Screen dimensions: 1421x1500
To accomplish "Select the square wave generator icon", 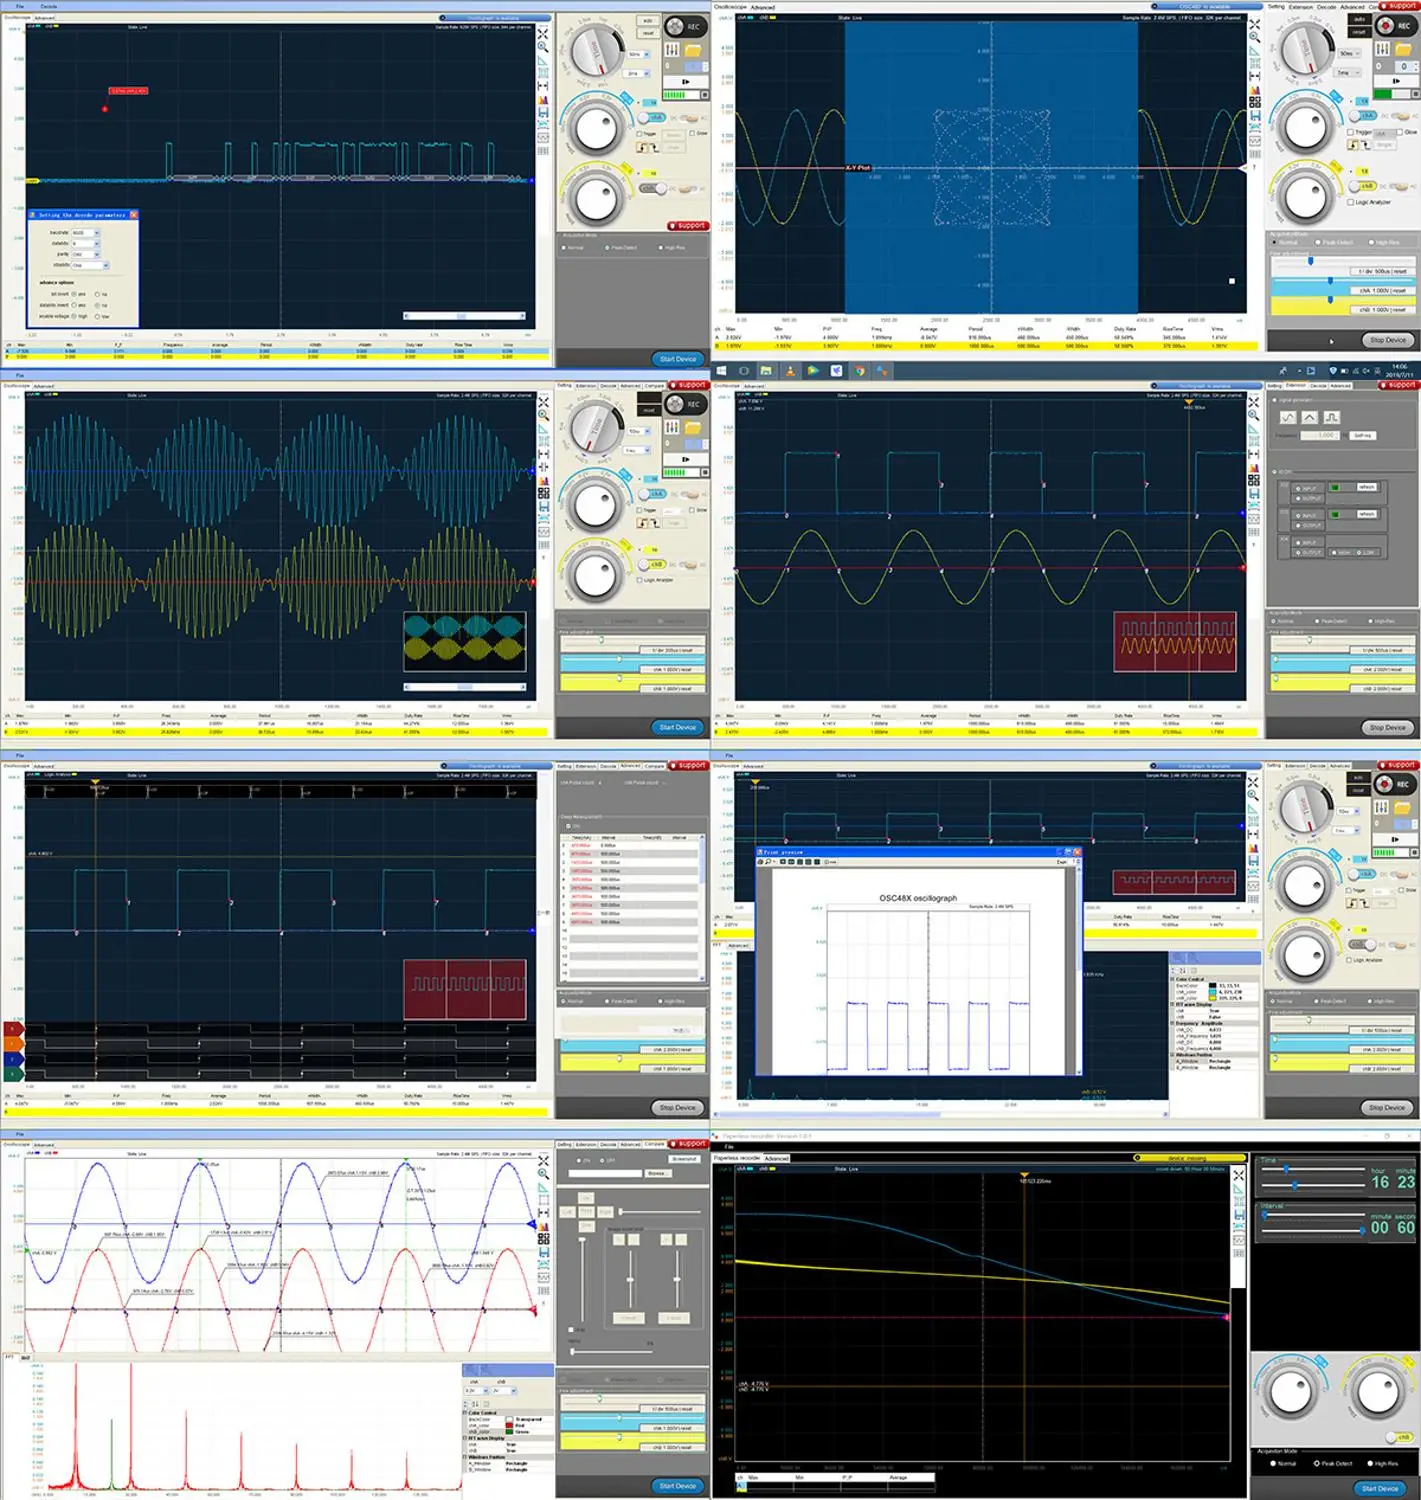I will 1332,417.
